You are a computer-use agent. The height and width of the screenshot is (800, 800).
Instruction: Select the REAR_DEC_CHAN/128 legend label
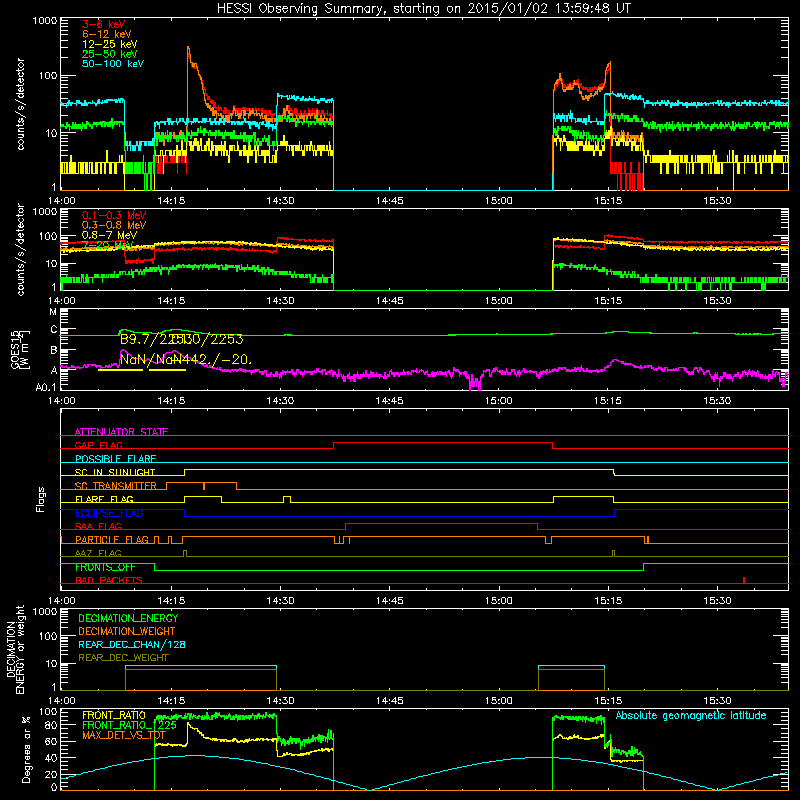click(132, 644)
